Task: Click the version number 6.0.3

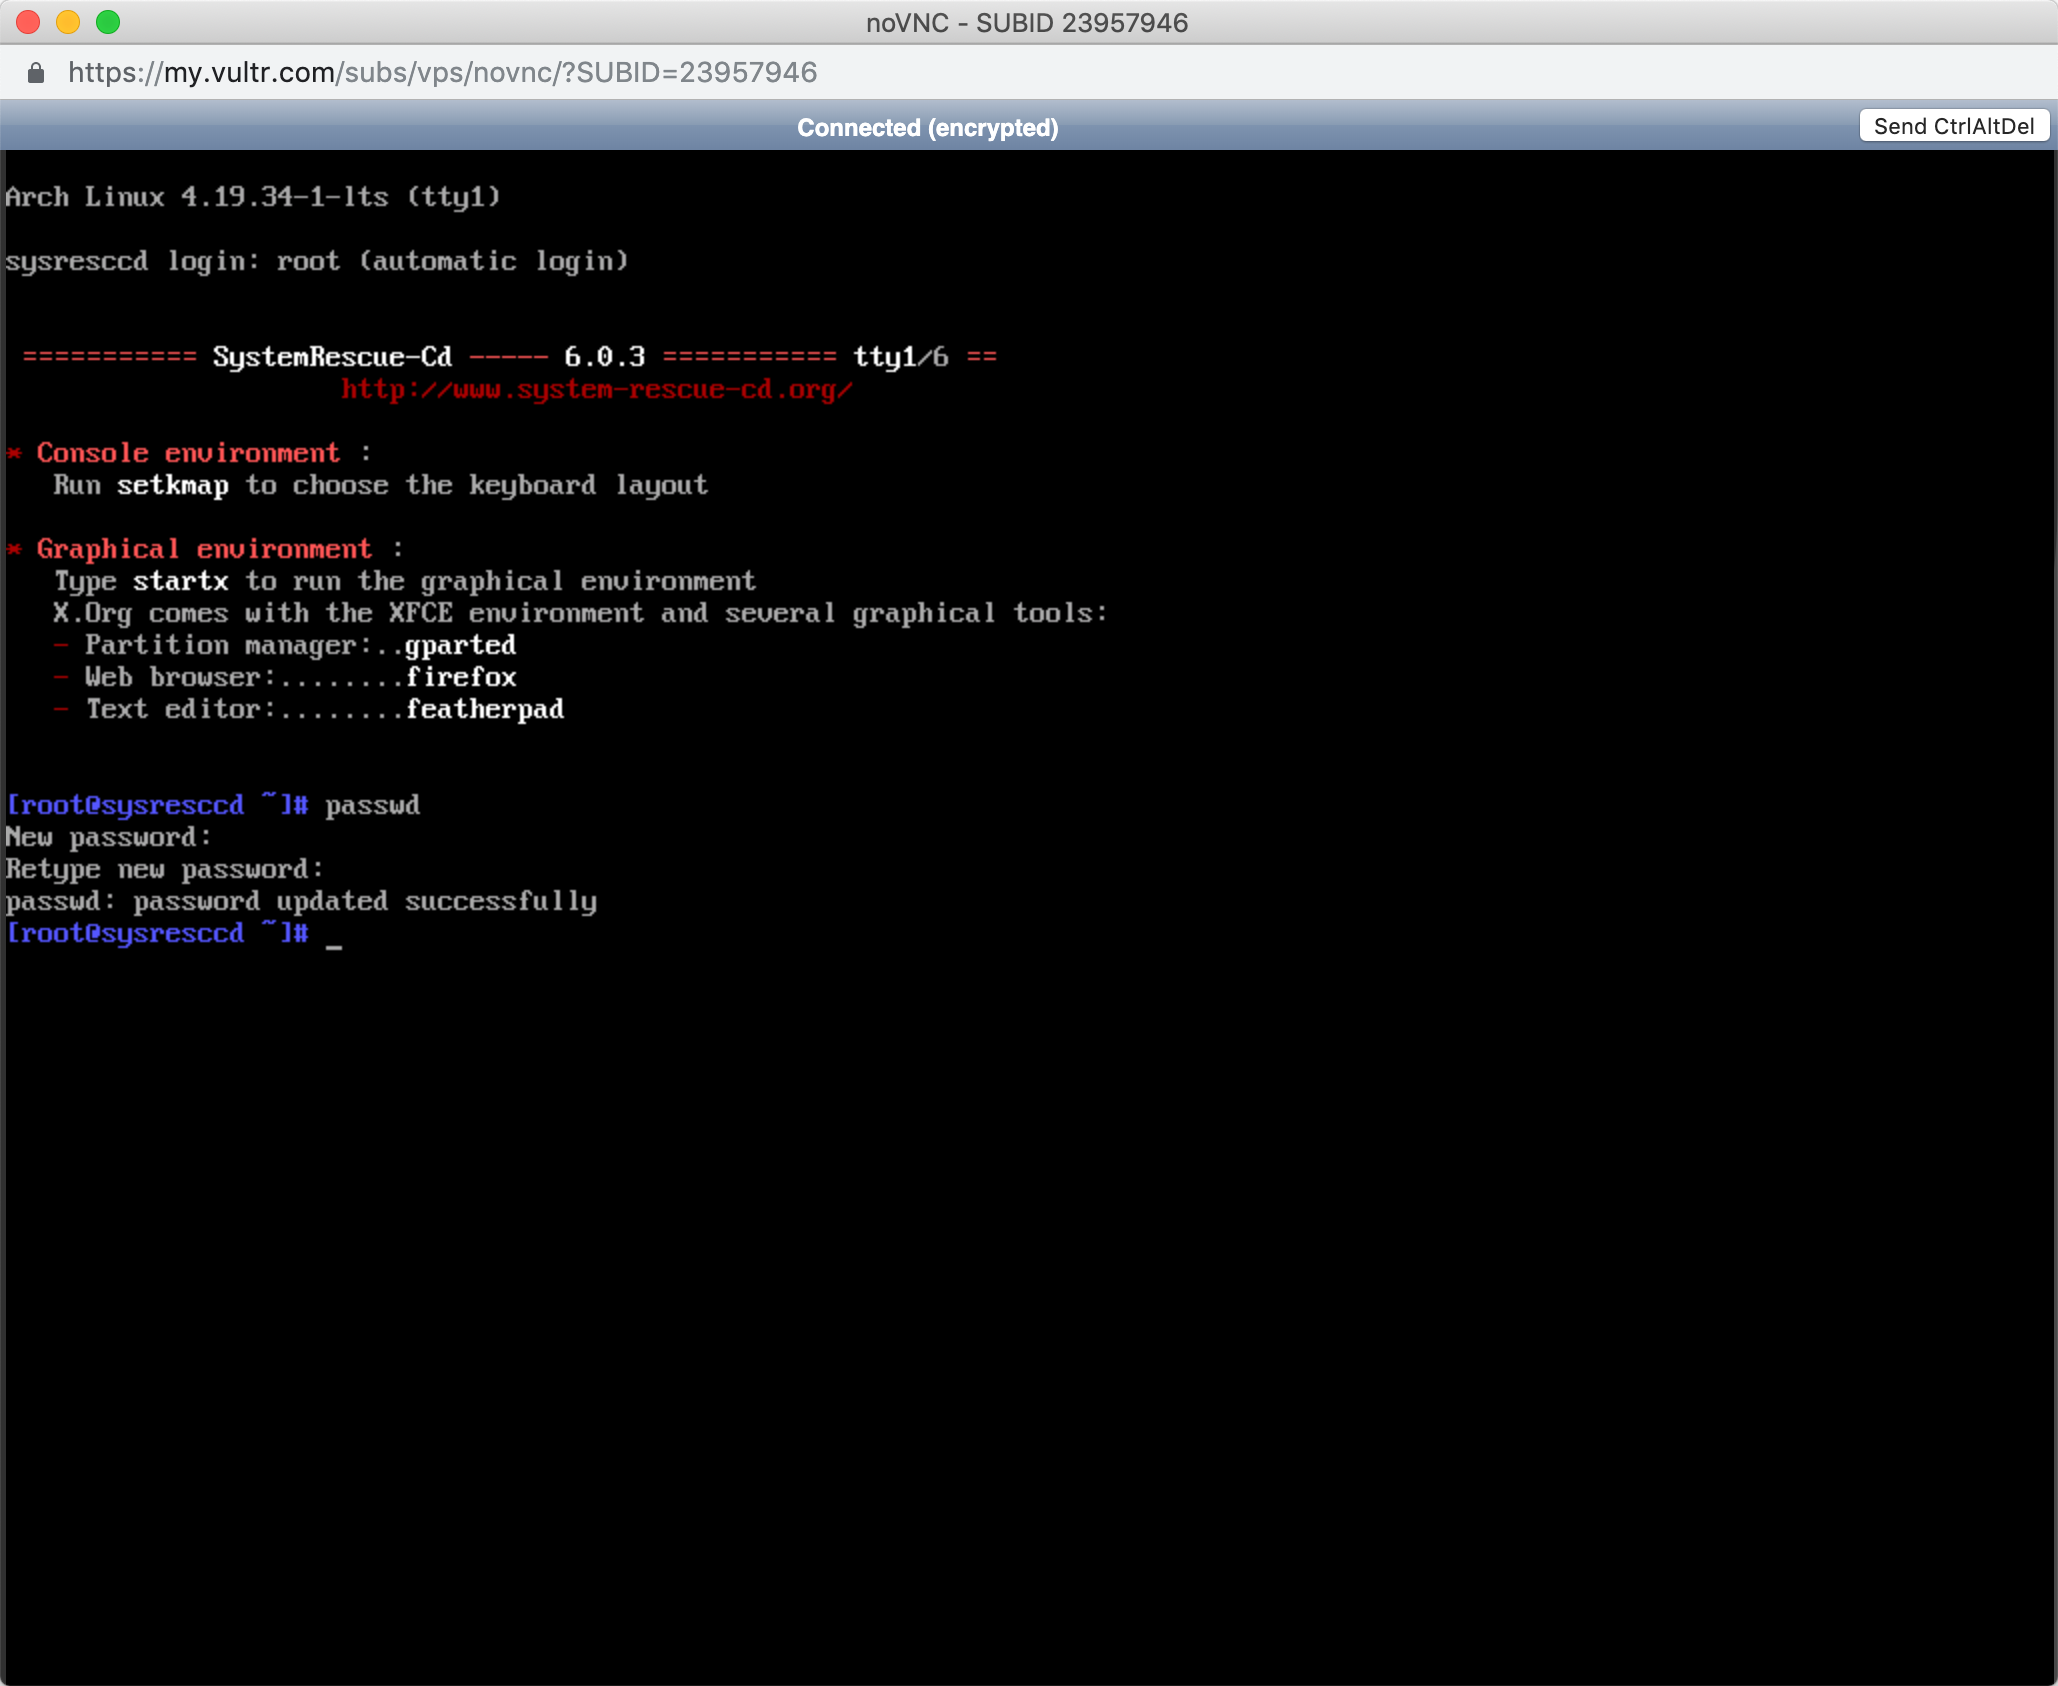Action: pyautogui.click(x=605, y=357)
